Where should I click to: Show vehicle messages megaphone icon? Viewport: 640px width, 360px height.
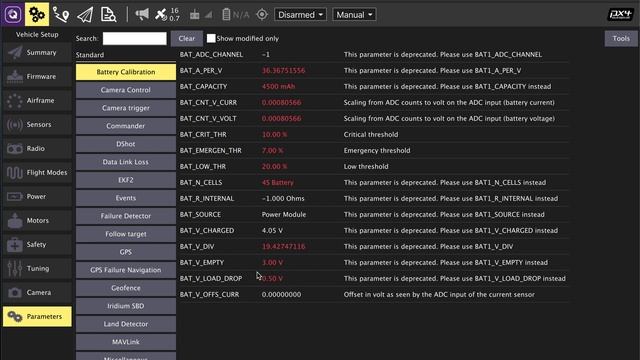(142, 15)
